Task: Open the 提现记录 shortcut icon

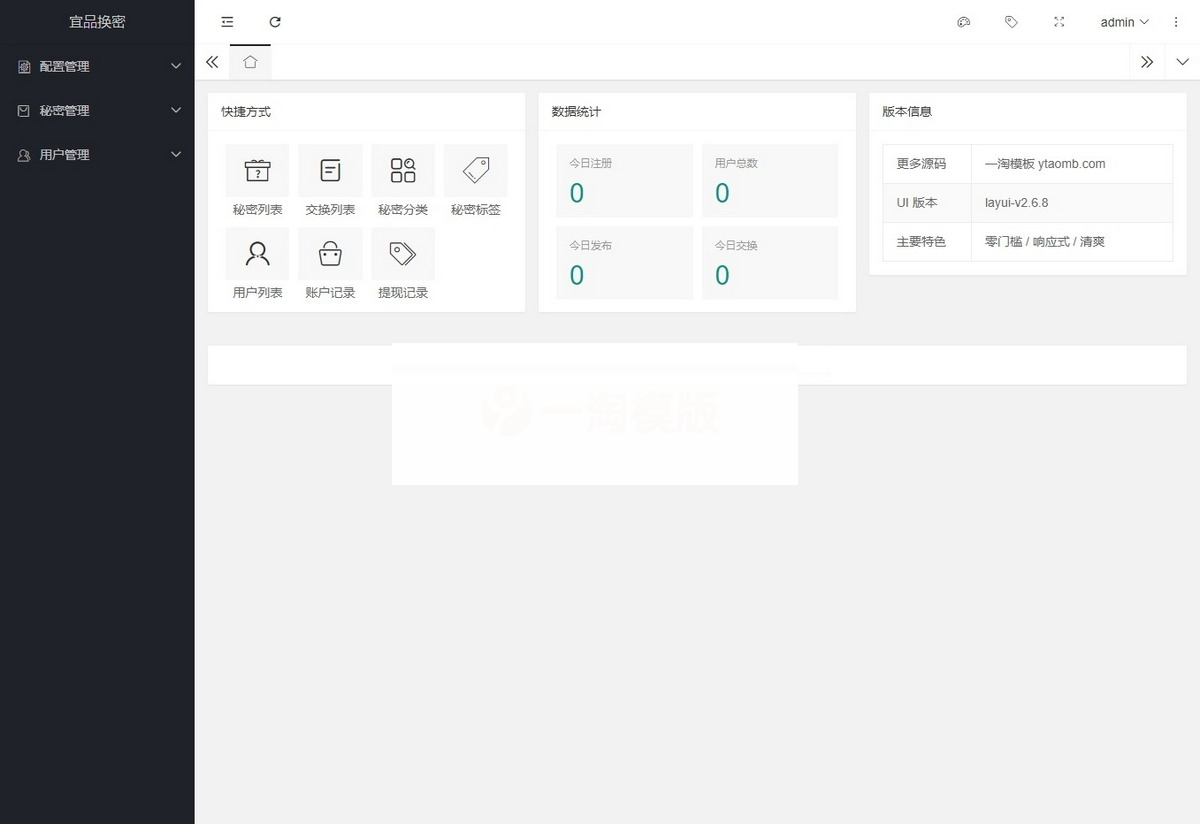Action: pos(403,254)
